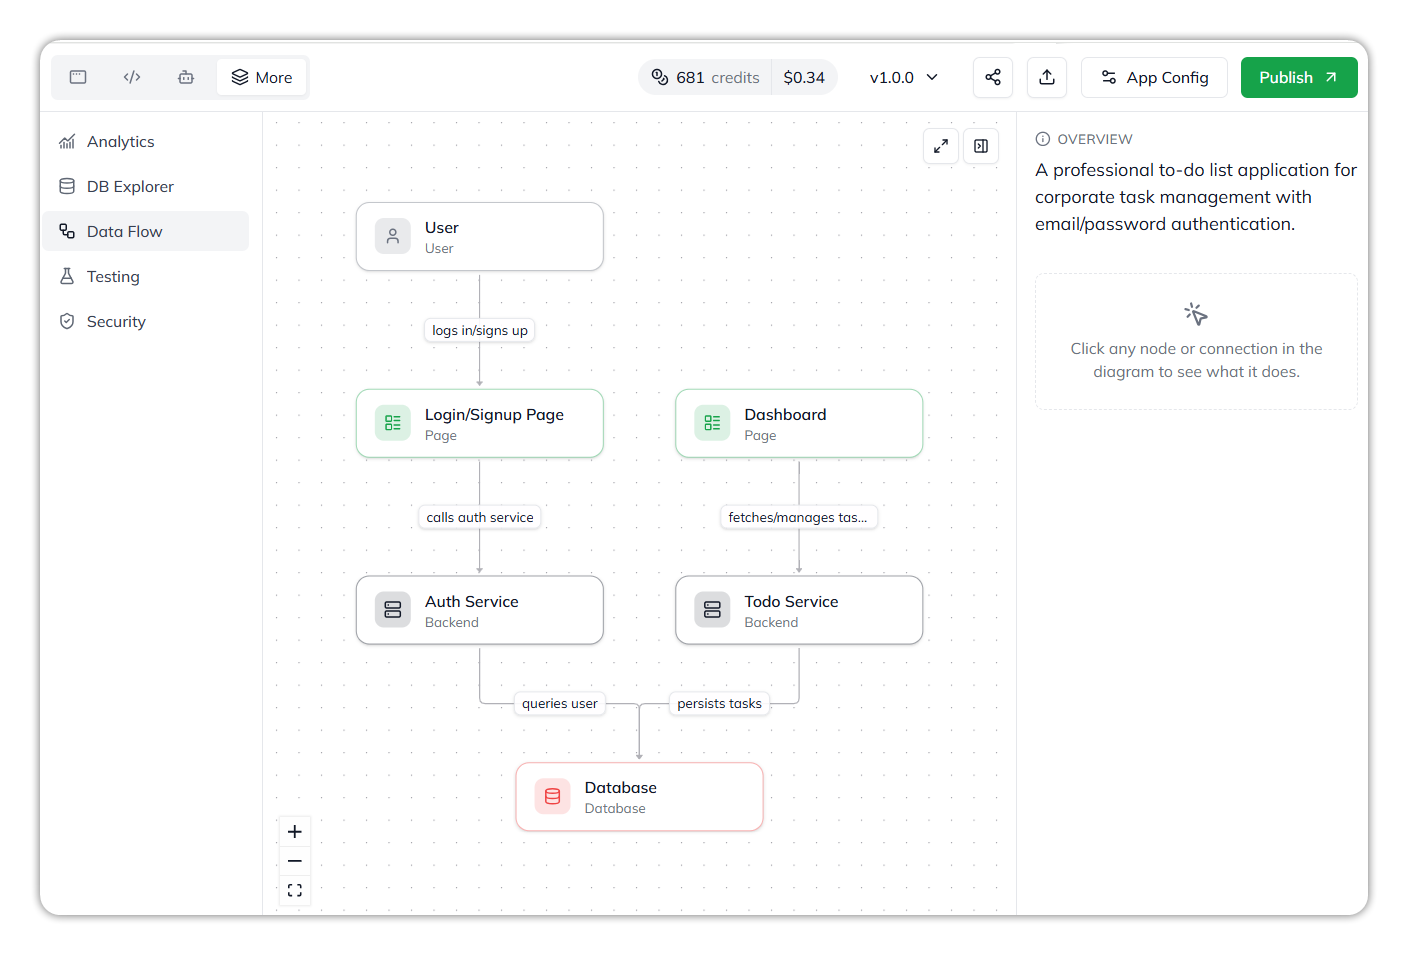This screenshot has height=955, width=1408.
Task: Open Analytics in the sidebar
Action: coord(145,141)
